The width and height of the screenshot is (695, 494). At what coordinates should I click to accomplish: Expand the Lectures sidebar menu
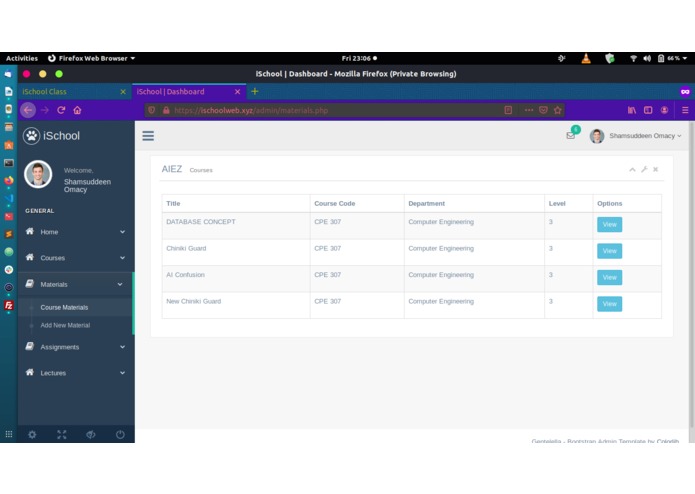pos(75,373)
